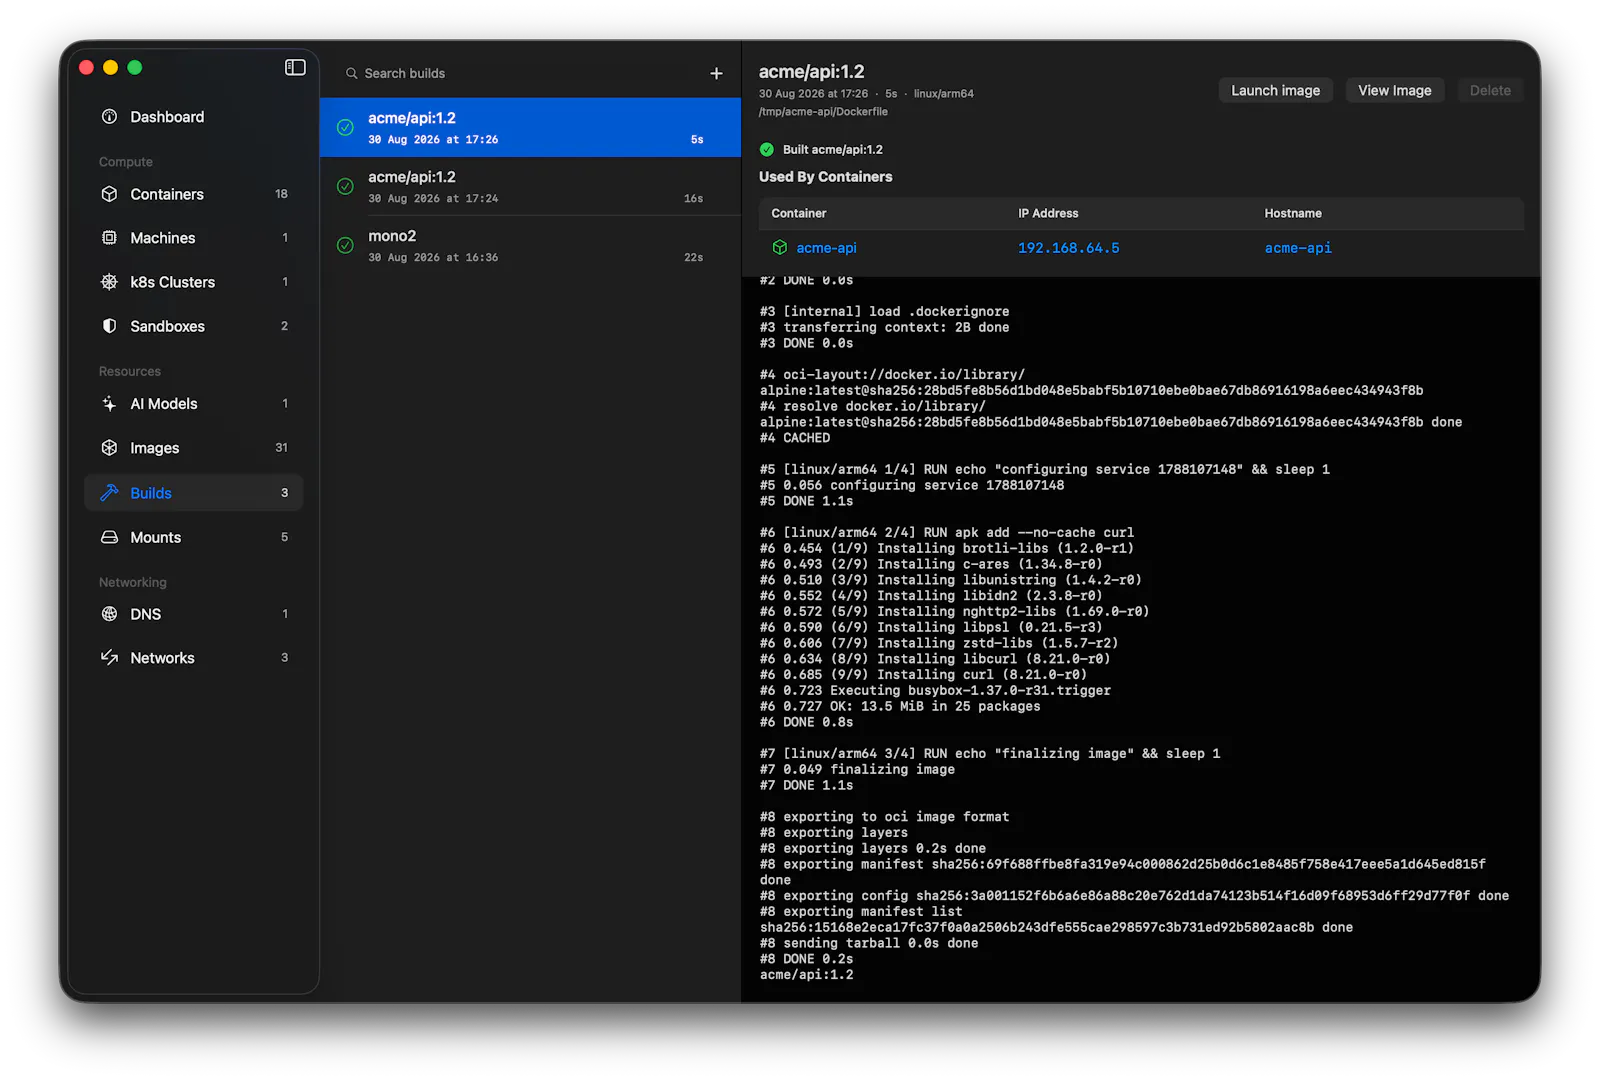This screenshot has width=1600, height=1081.
Task: Click the IP Address column header
Action: [1048, 213]
